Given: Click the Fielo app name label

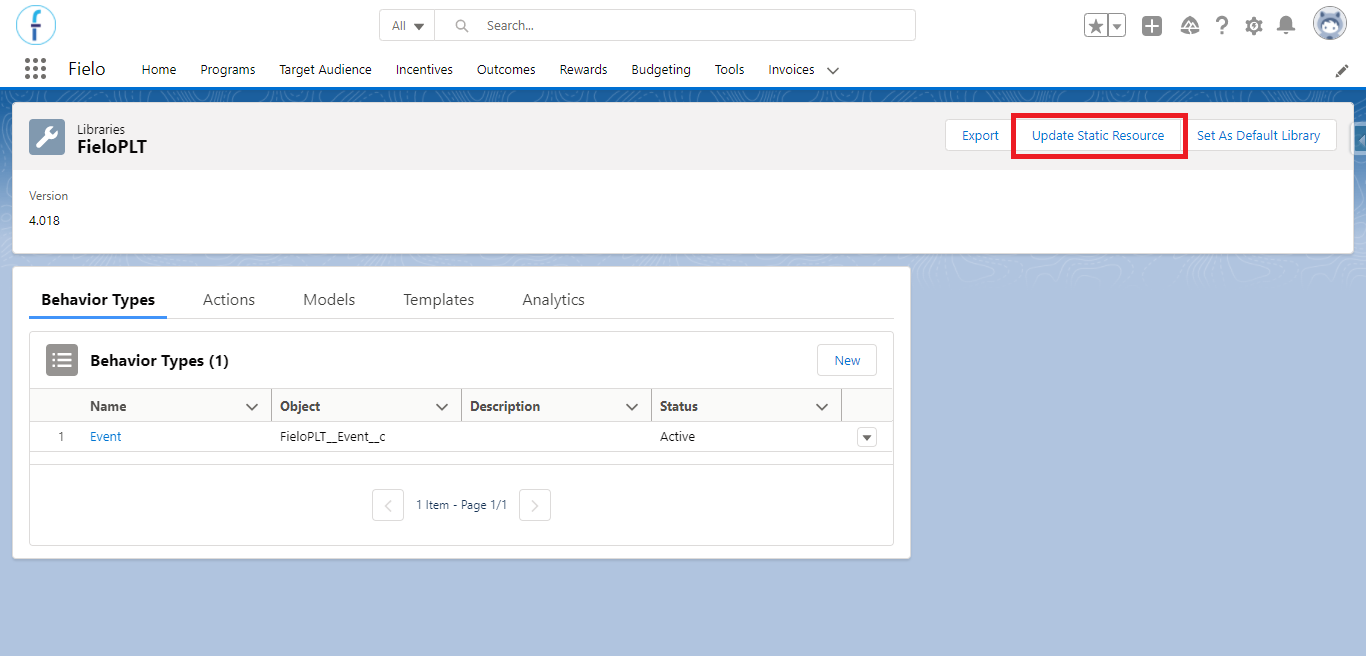Looking at the screenshot, I should click(x=87, y=69).
